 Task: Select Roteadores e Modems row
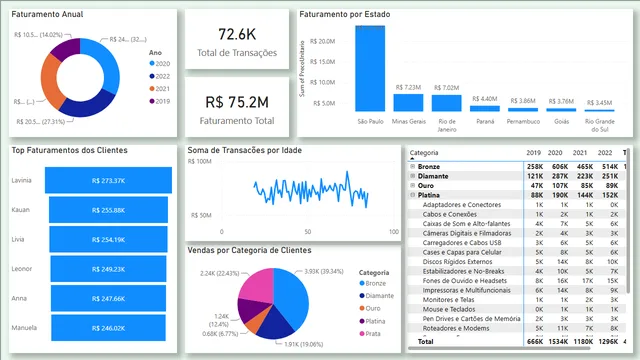(516, 328)
